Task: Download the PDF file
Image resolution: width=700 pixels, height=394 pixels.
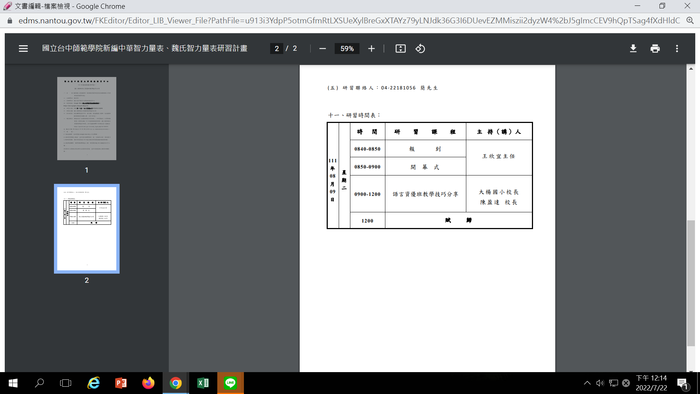Action: coord(633,49)
